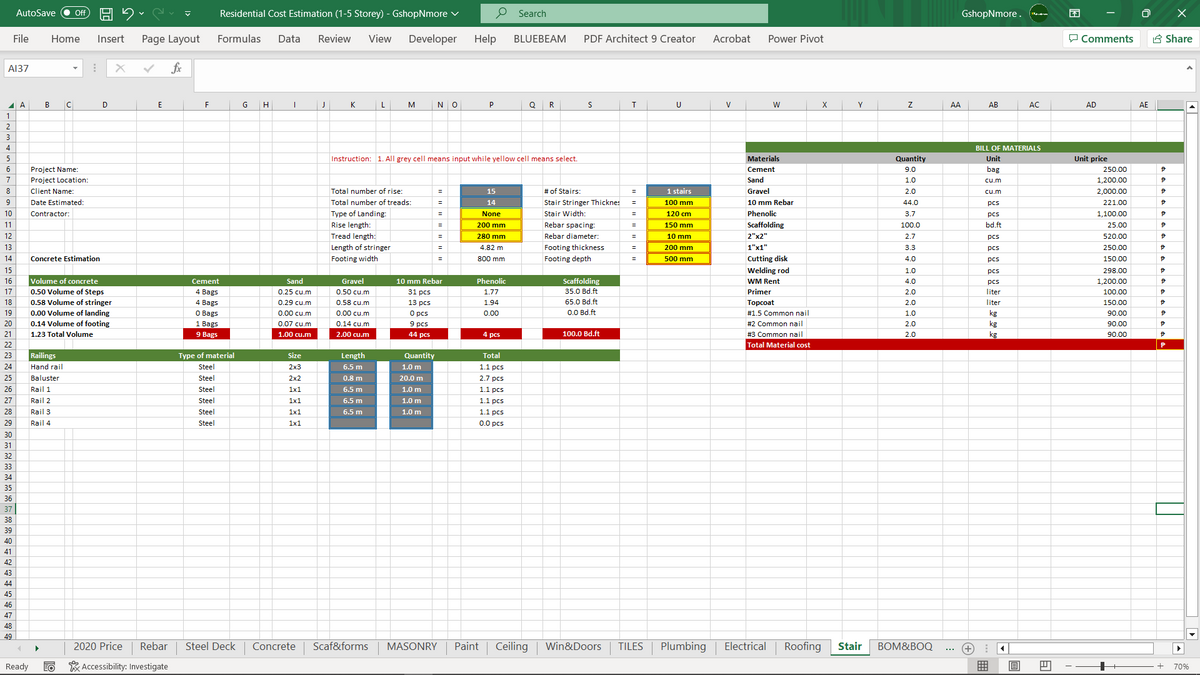Expand the formula bar with the chevron
Screen dimensions: 1200x675
(x=1189, y=69)
